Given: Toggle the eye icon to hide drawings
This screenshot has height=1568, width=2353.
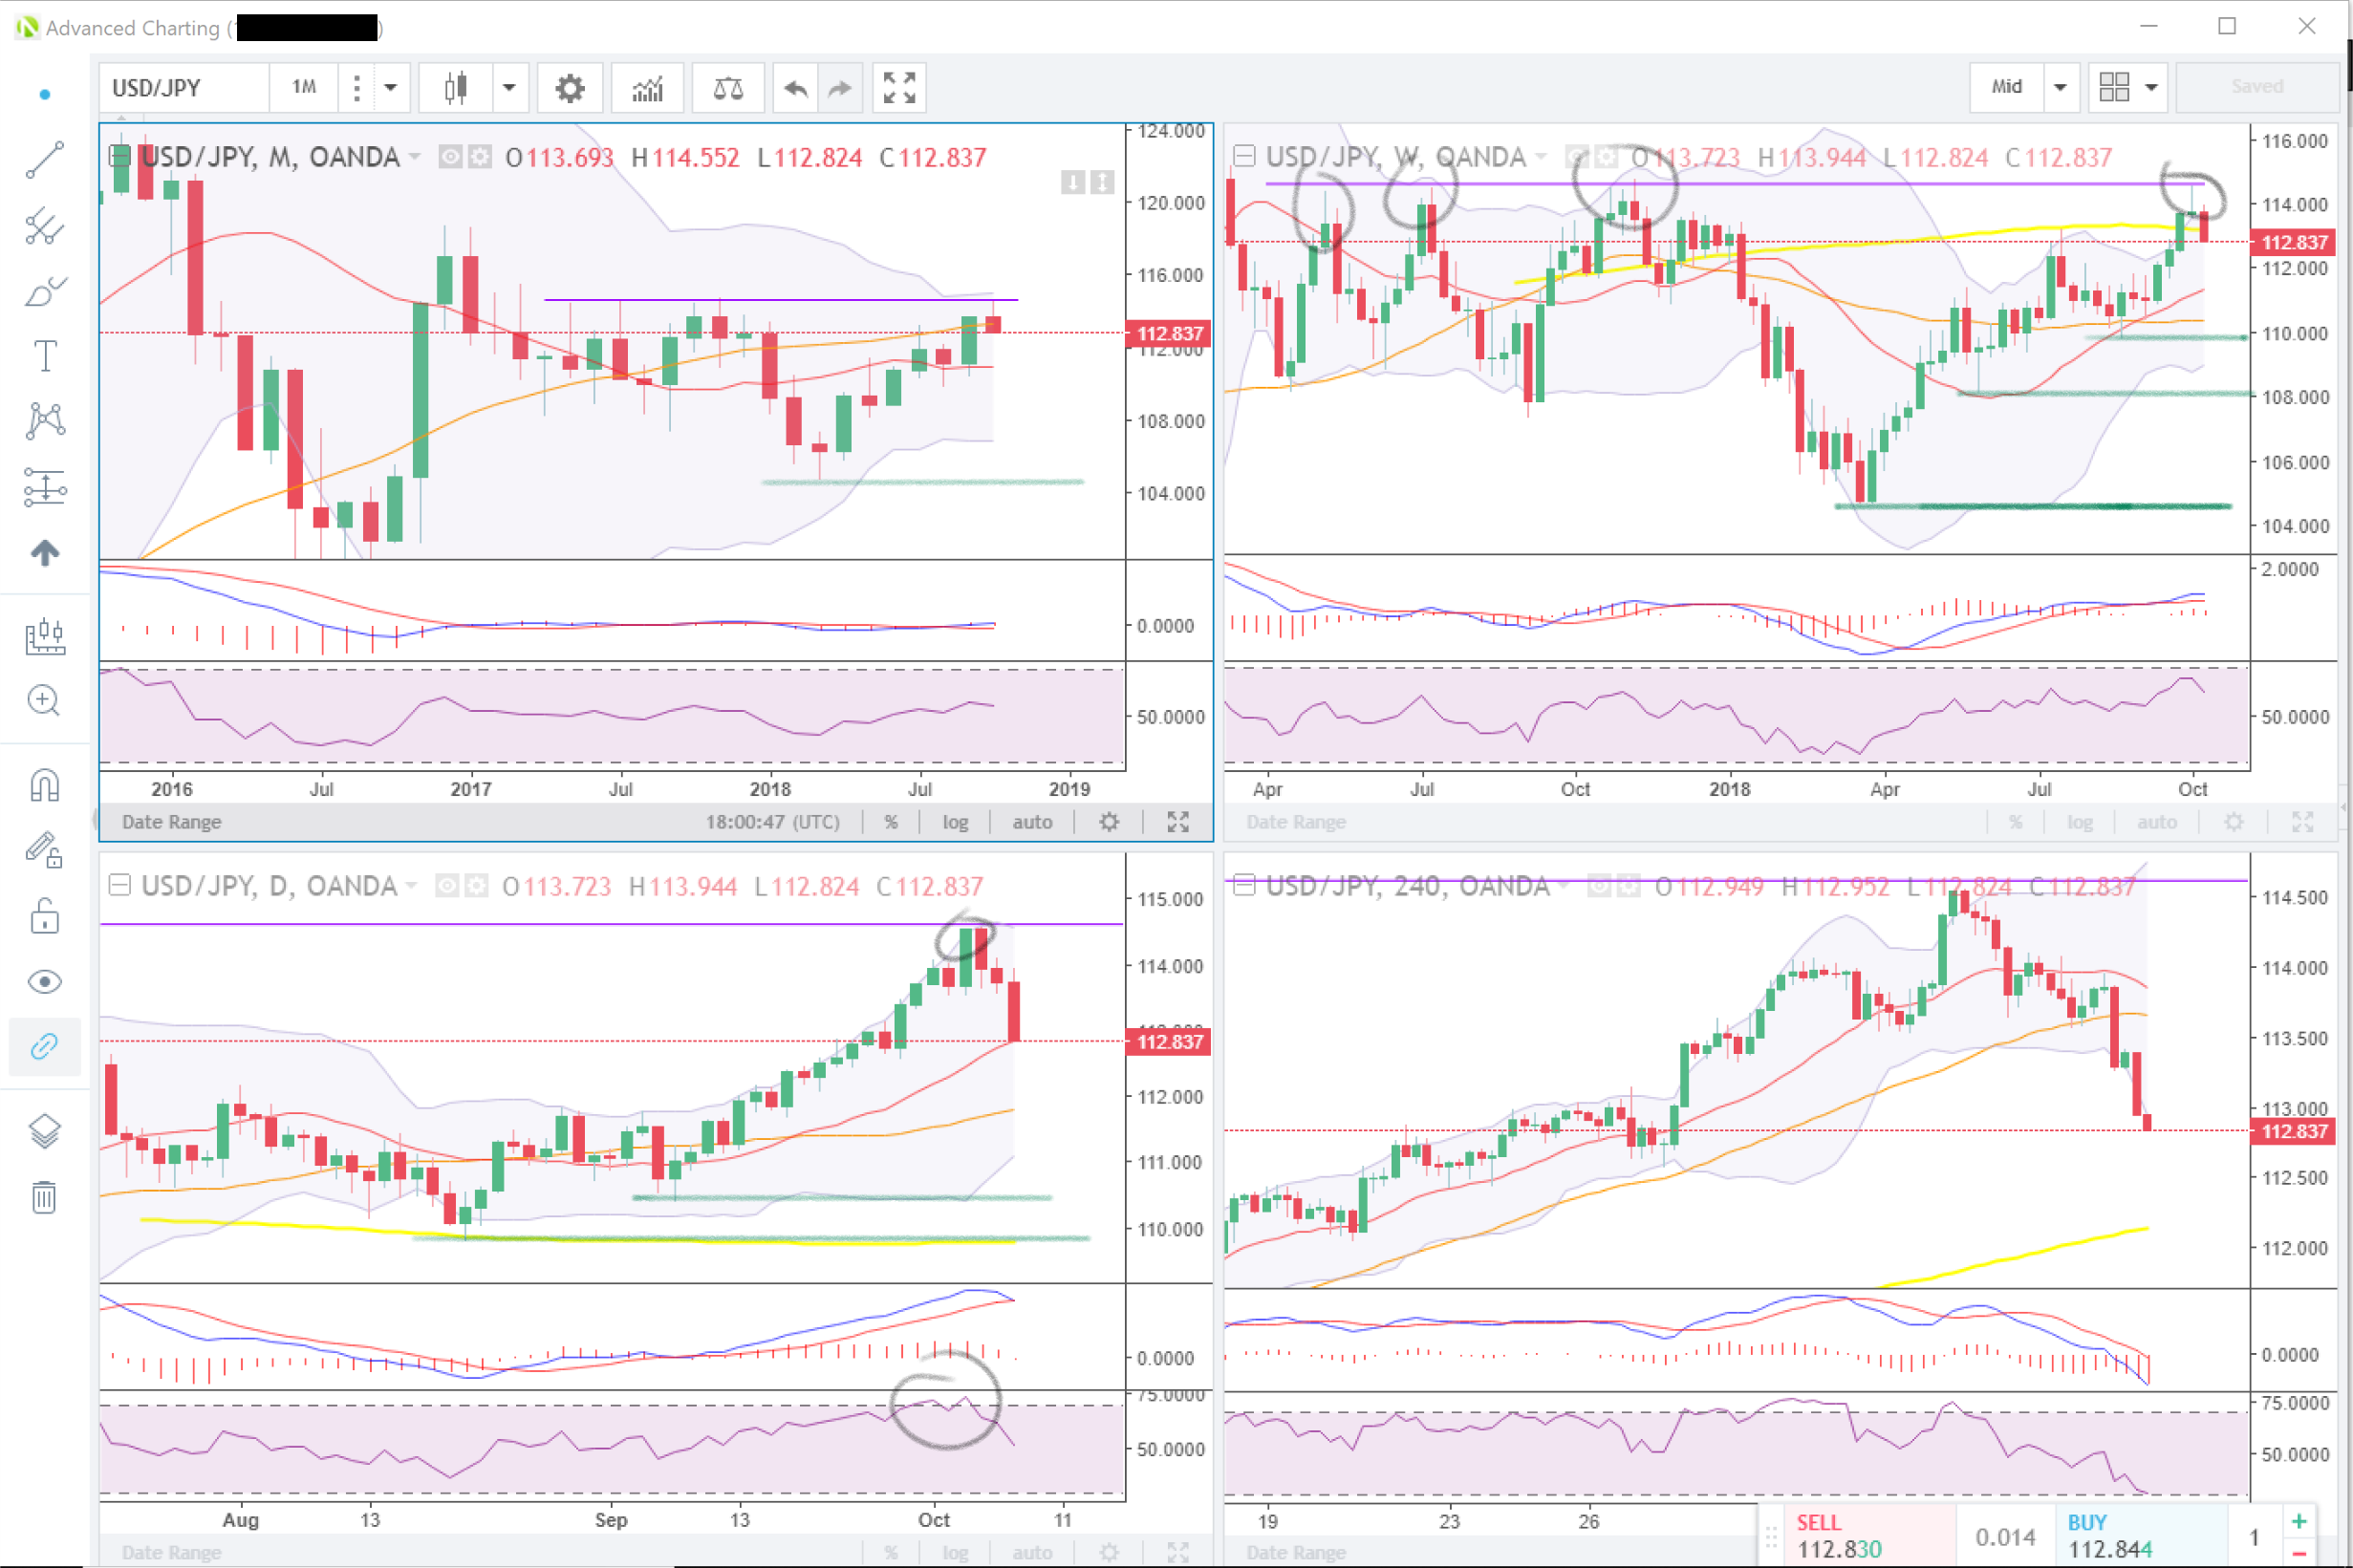Looking at the screenshot, I should tap(44, 981).
